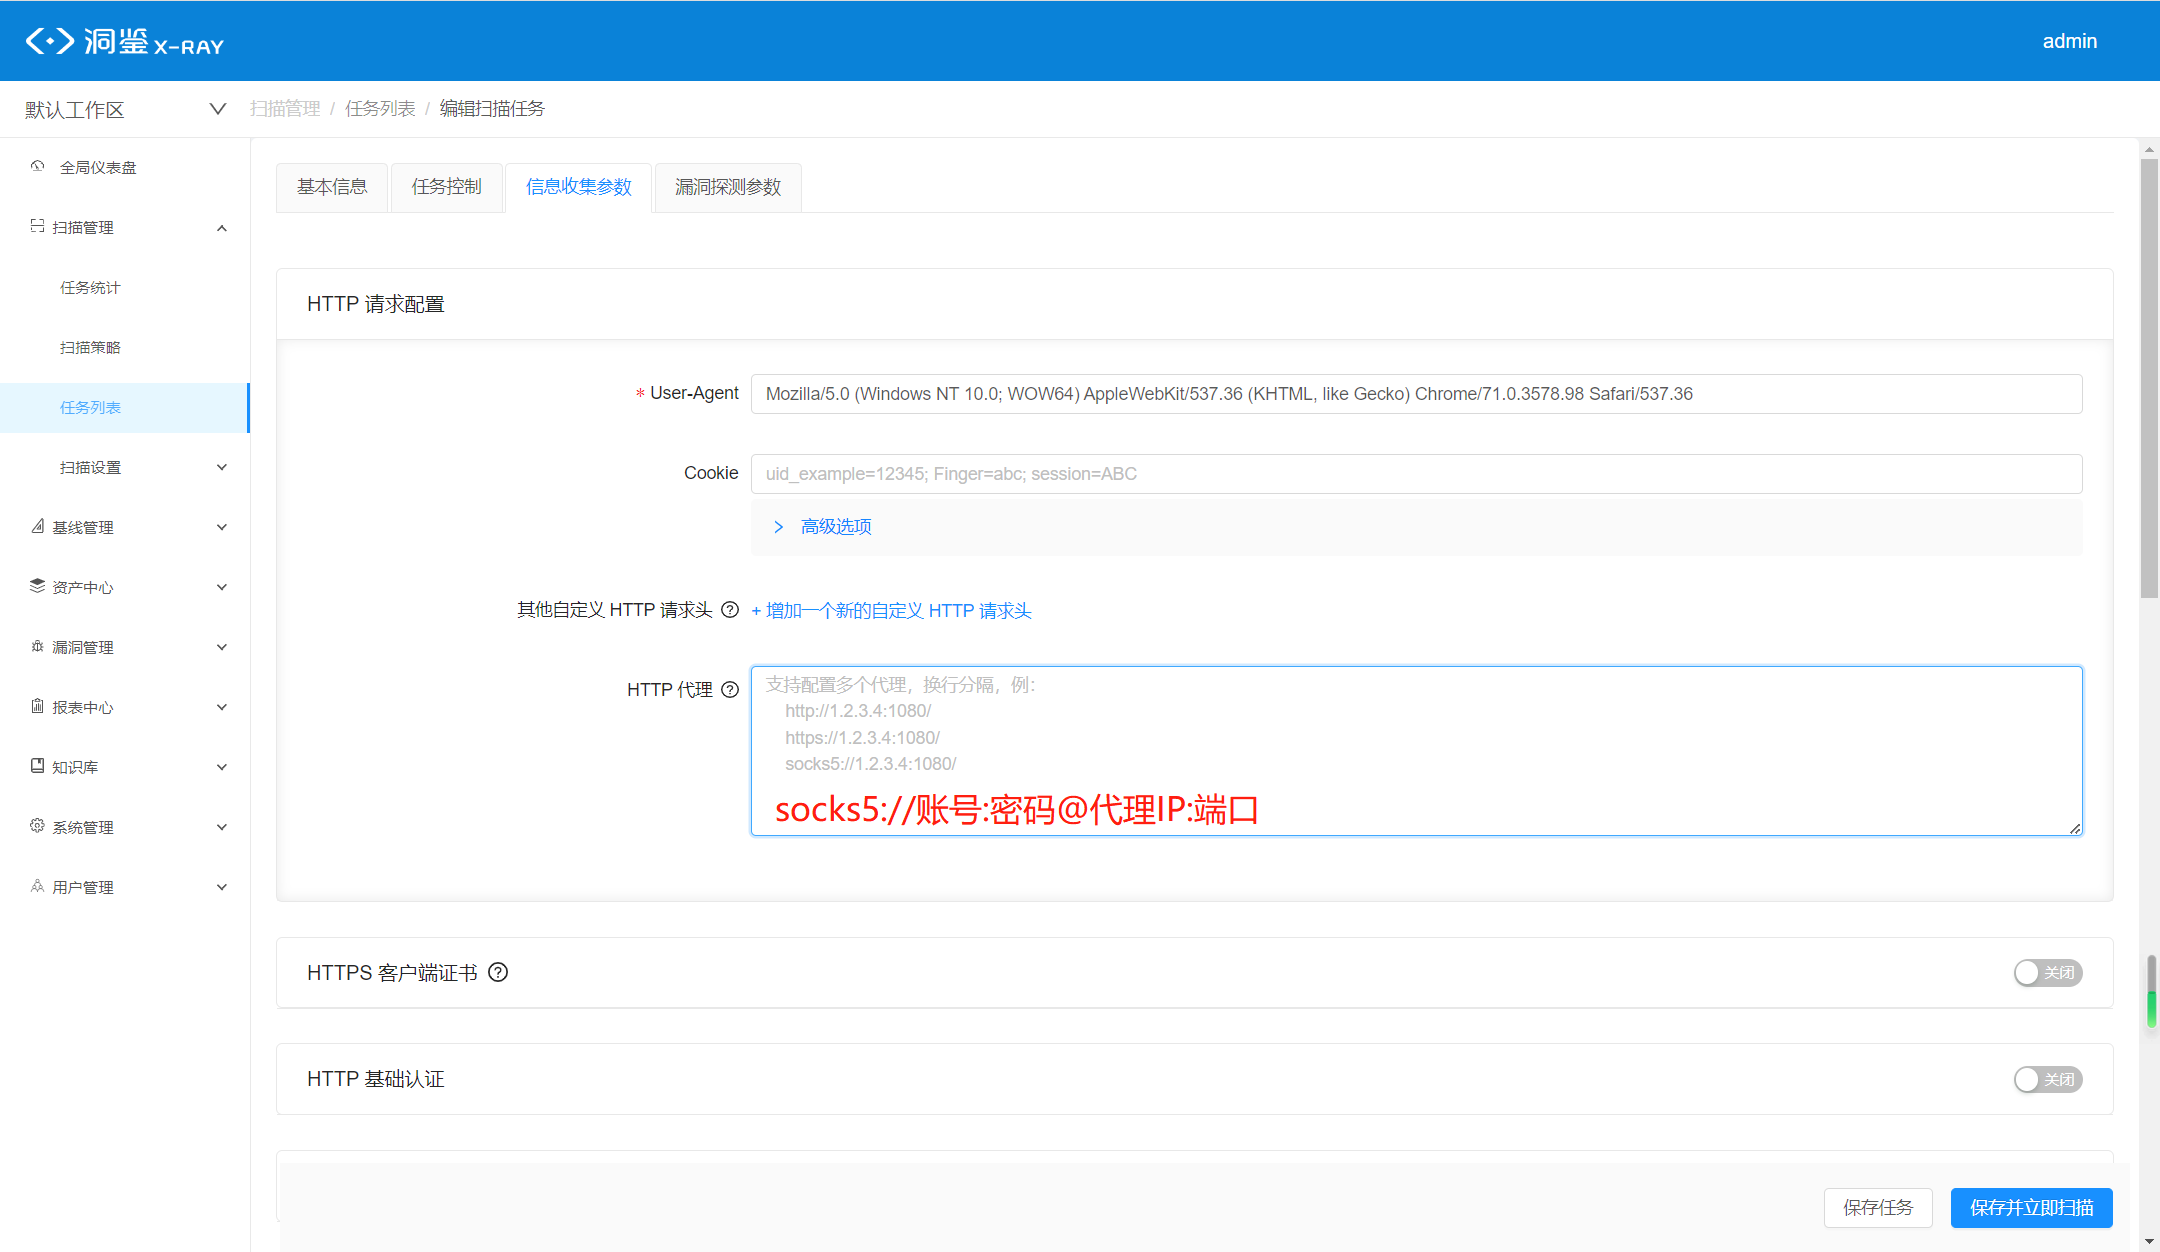Viewport: 2160px width, 1252px height.
Task: Enable the HTTP 基础认证 switch
Action: (2048, 1079)
